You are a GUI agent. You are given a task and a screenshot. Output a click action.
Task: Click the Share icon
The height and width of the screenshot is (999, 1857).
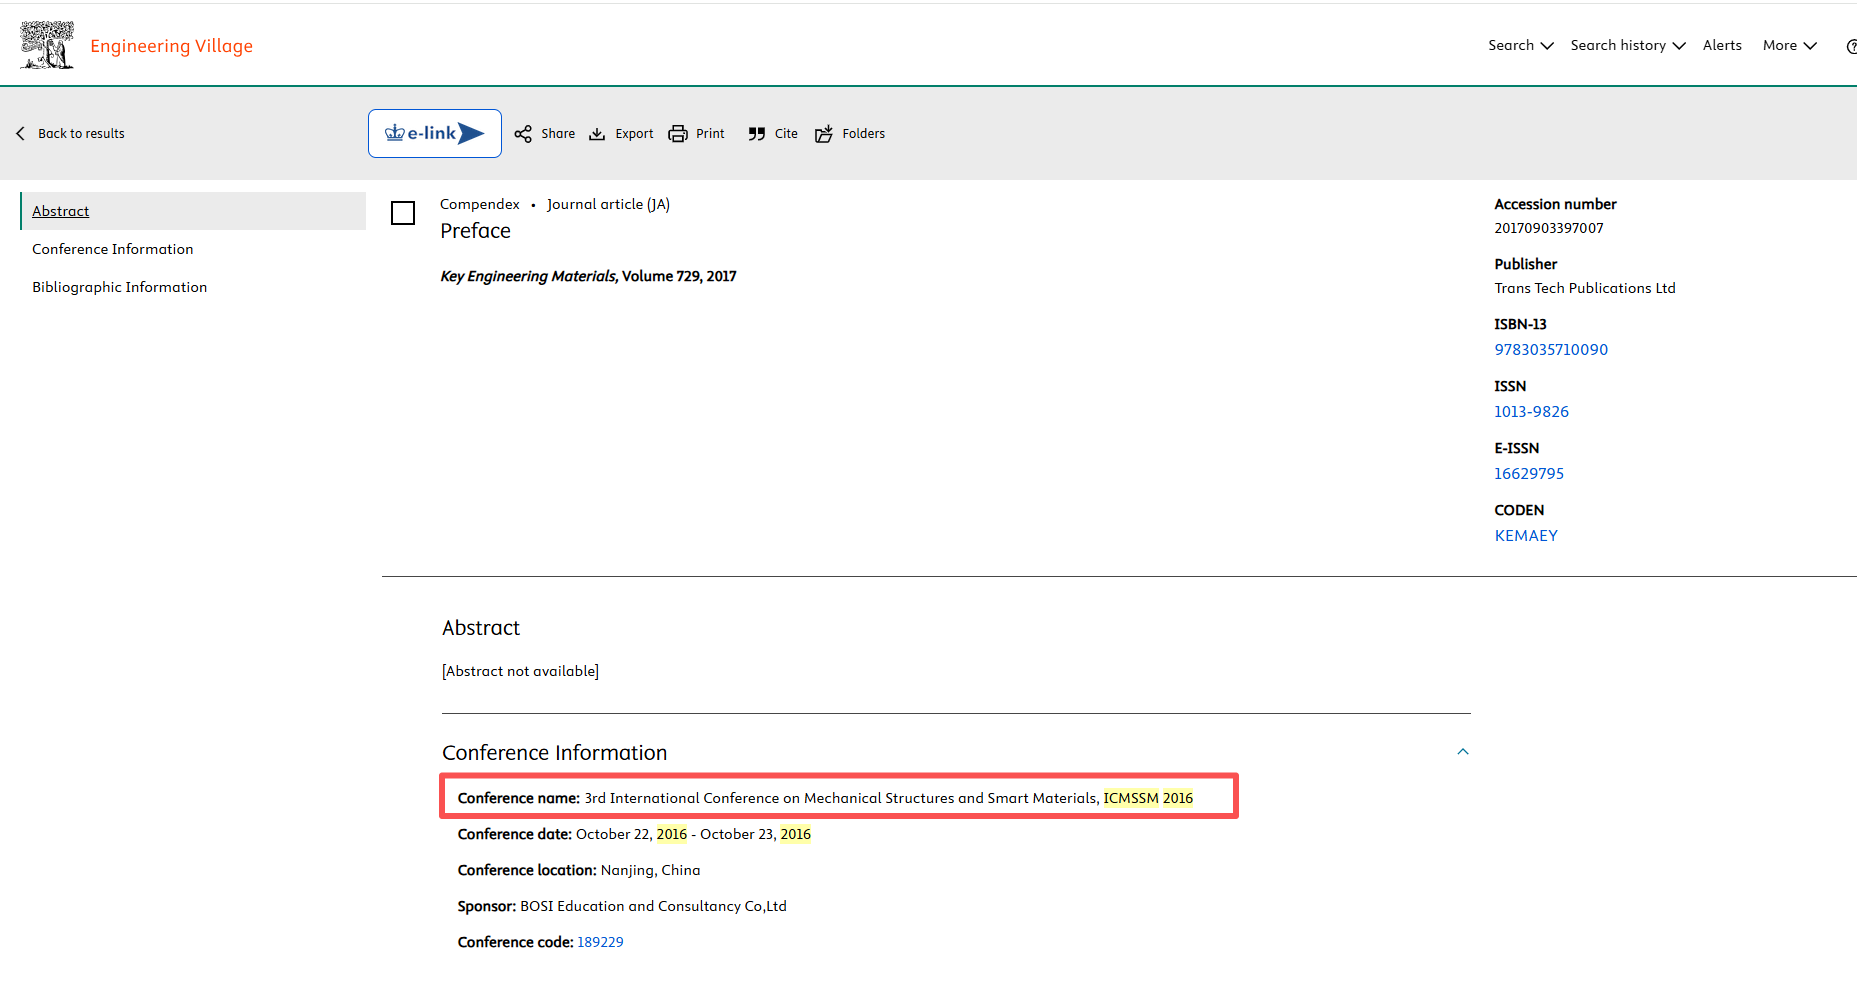pyautogui.click(x=523, y=134)
